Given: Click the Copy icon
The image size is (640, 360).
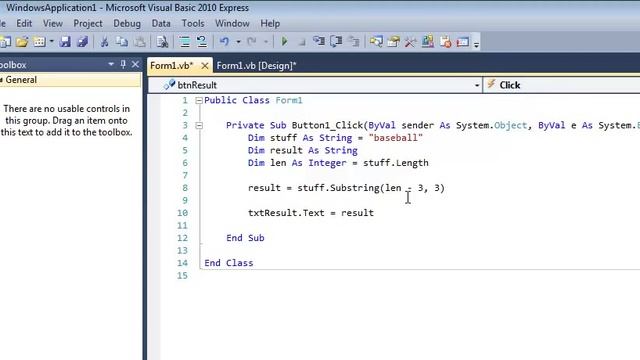Looking at the screenshot, I should [122, 42].
